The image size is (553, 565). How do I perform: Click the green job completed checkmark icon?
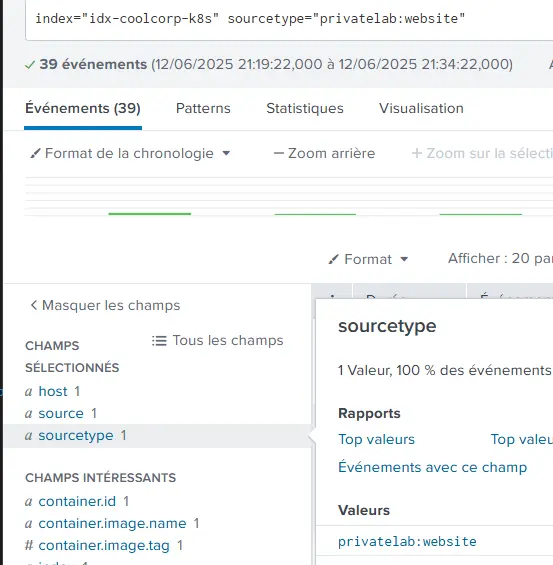coord(30,65)
